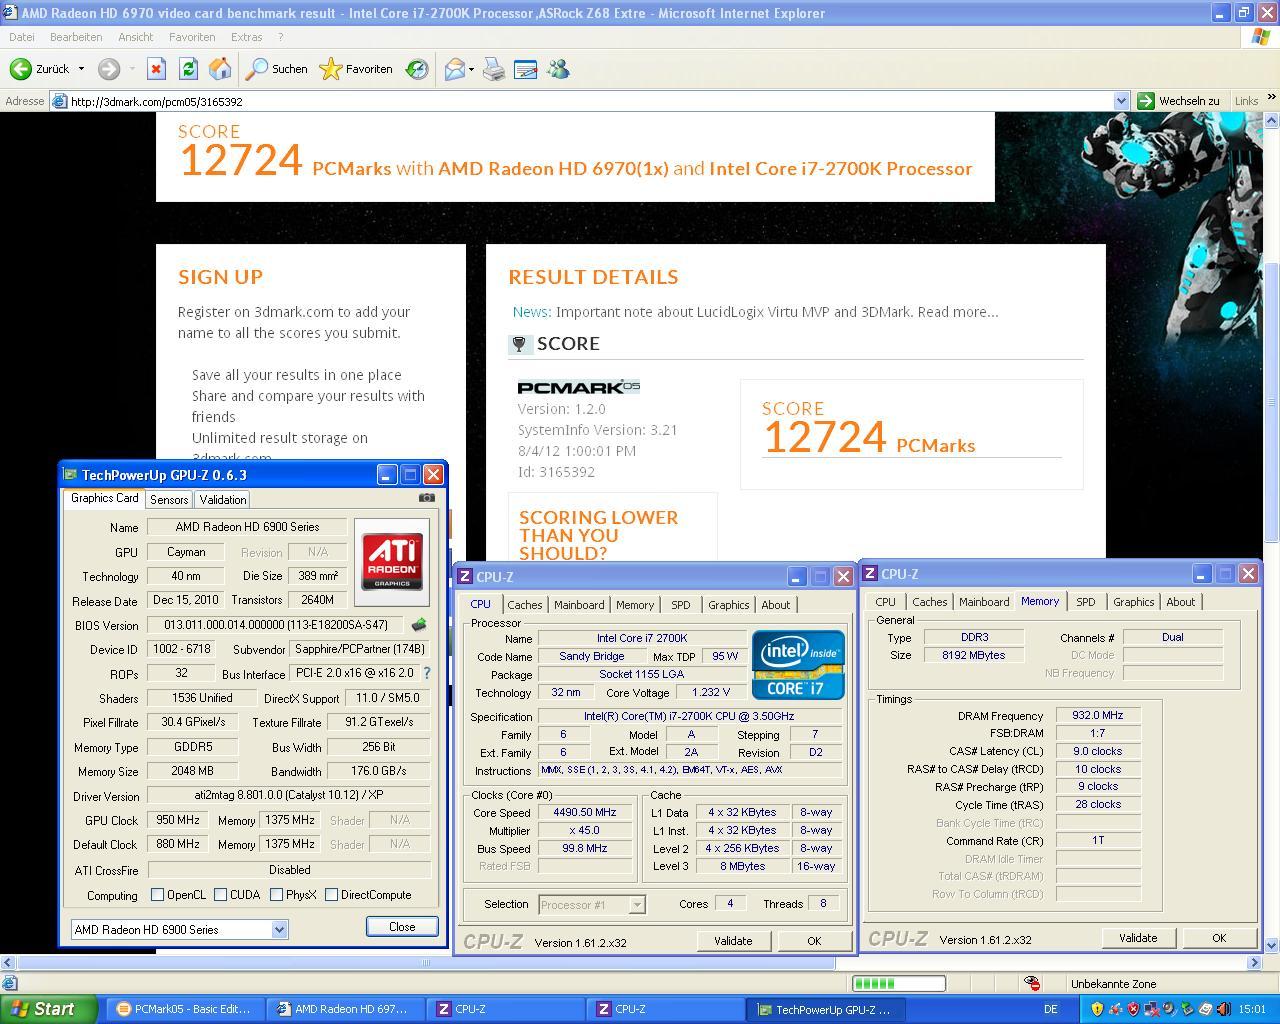Click the trophy icon beside SCORE heading
The width and height of the screenshot is (1280, 1024).
[519, 344]
